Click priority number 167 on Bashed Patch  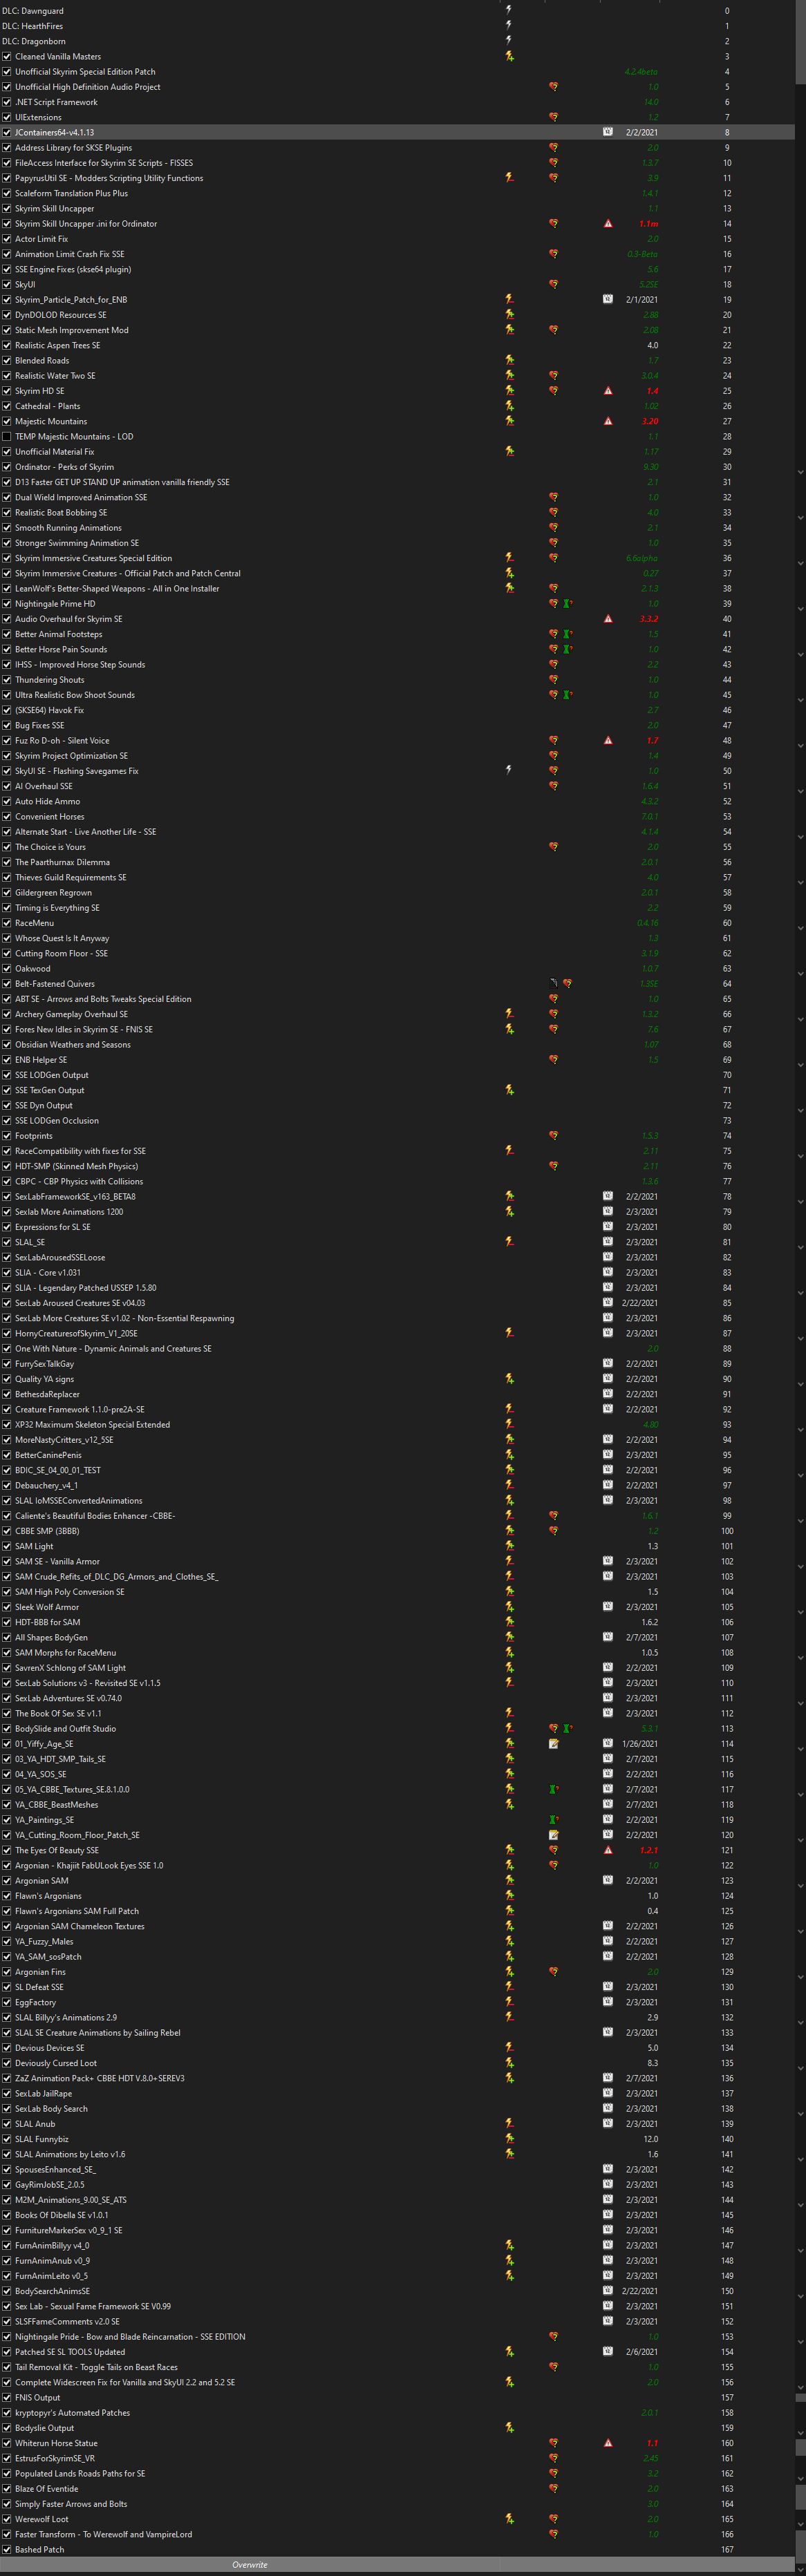[x=727, y=2549]
